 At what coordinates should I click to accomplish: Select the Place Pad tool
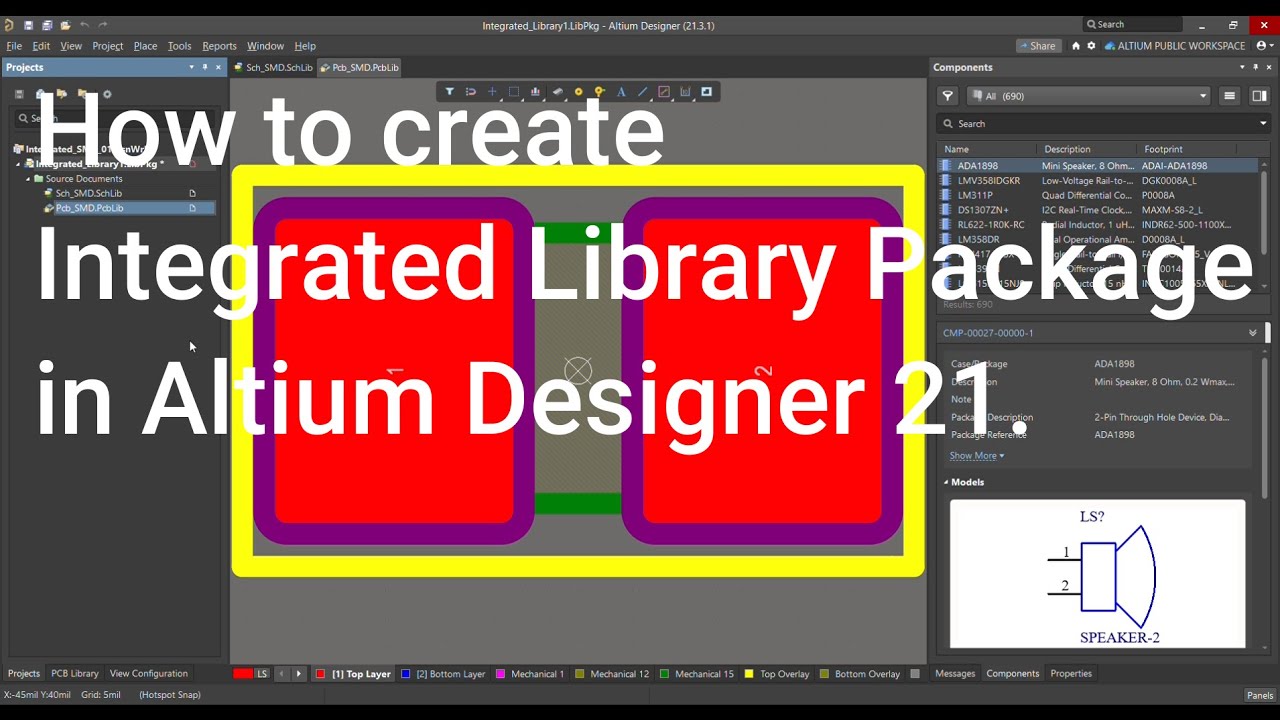pos(578,92)
